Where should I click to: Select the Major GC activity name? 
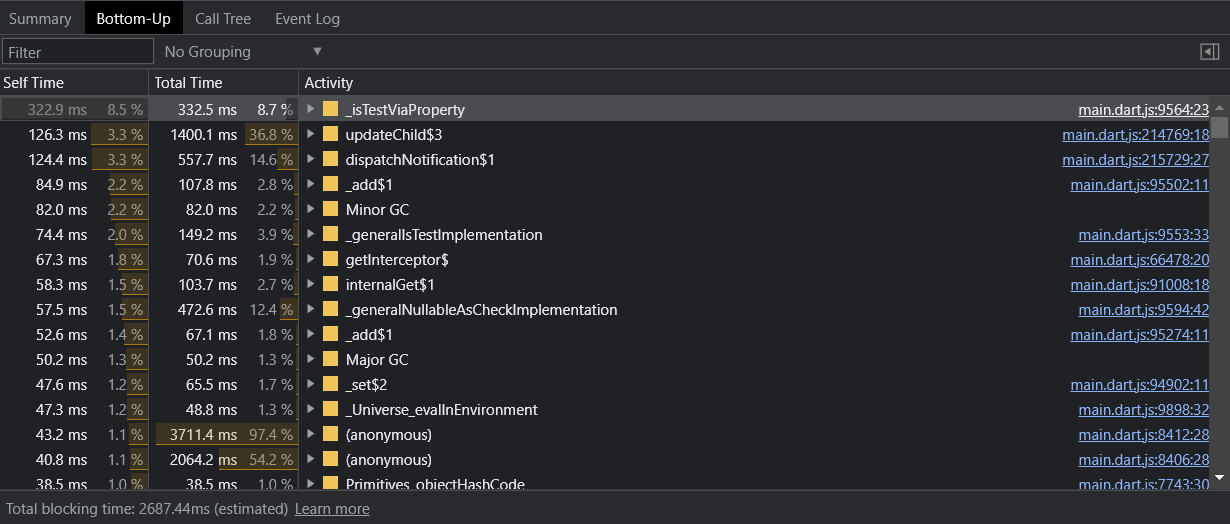coord(377,359)
